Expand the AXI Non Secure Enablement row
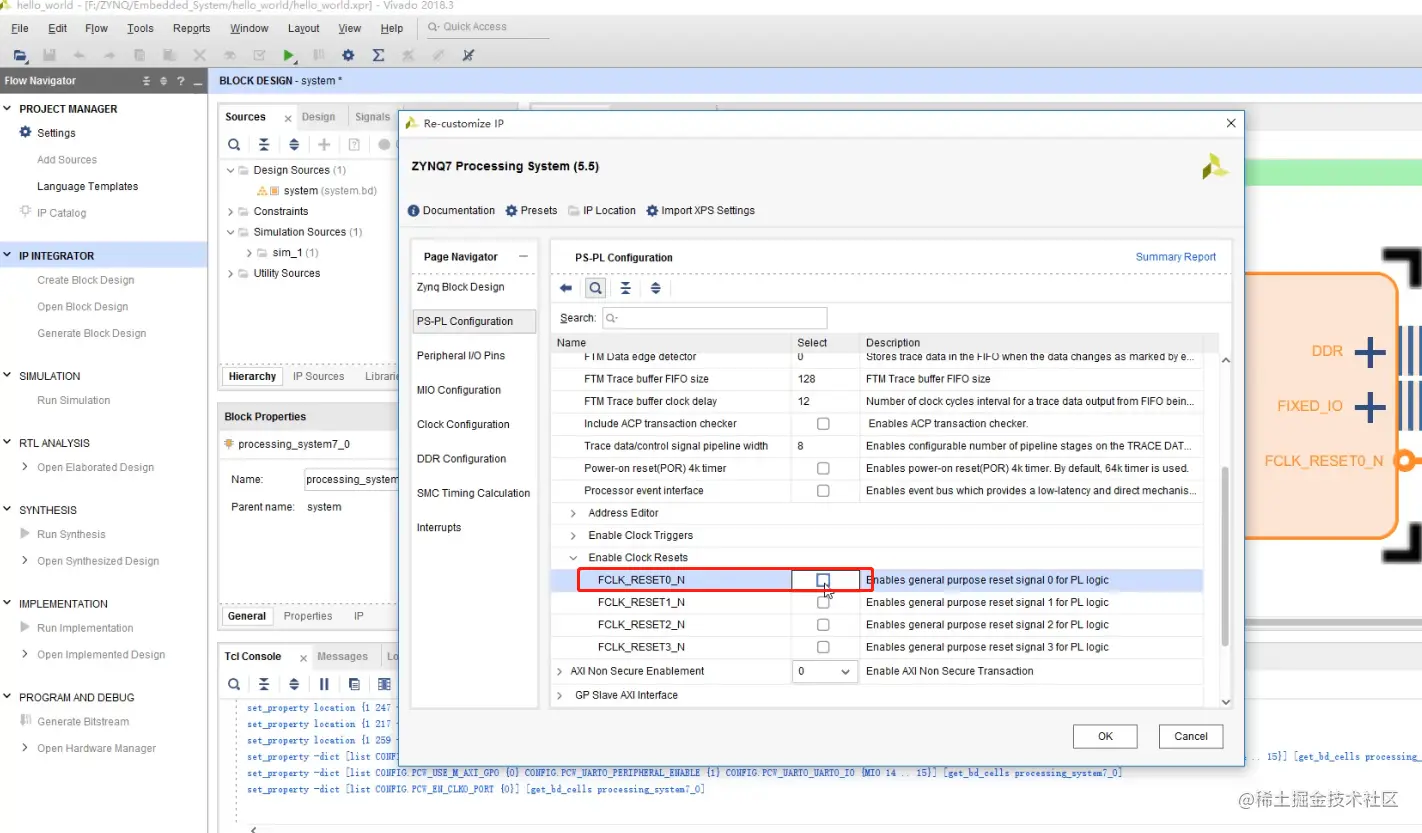The image size is (1422, 833). click(560, 671)
